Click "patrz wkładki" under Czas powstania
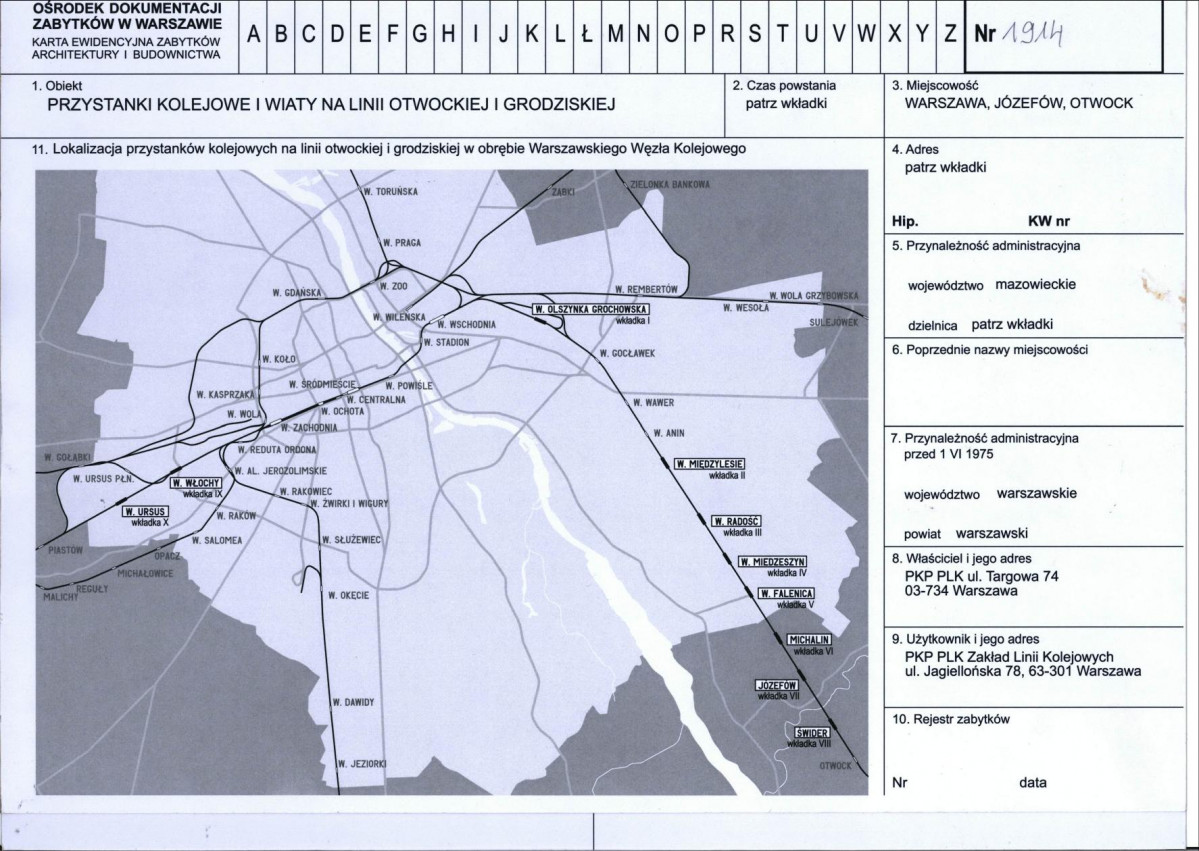 click(x=786, y=103)
